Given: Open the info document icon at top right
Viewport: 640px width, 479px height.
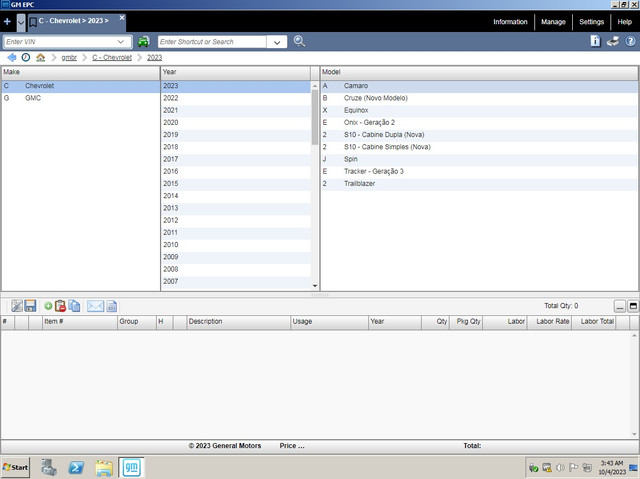Looking at the screenshot, I should [595, 41].
